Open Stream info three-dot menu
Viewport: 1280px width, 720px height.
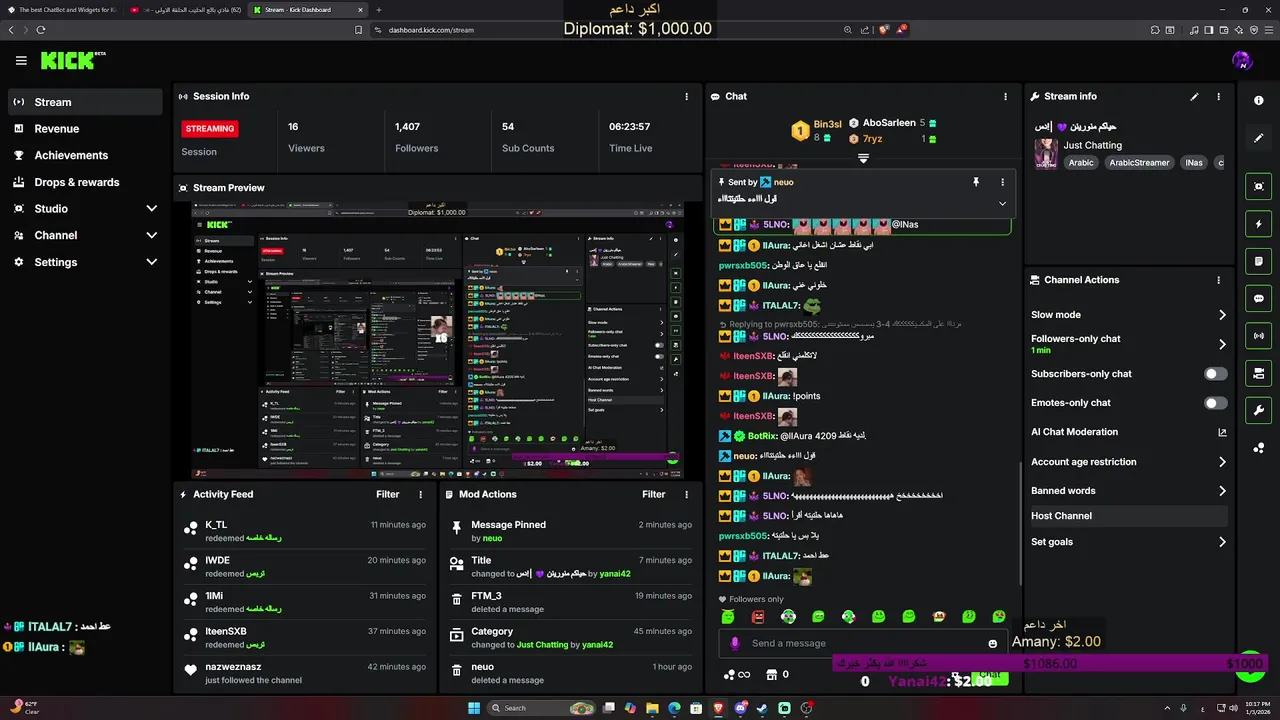click(1218, 96)
